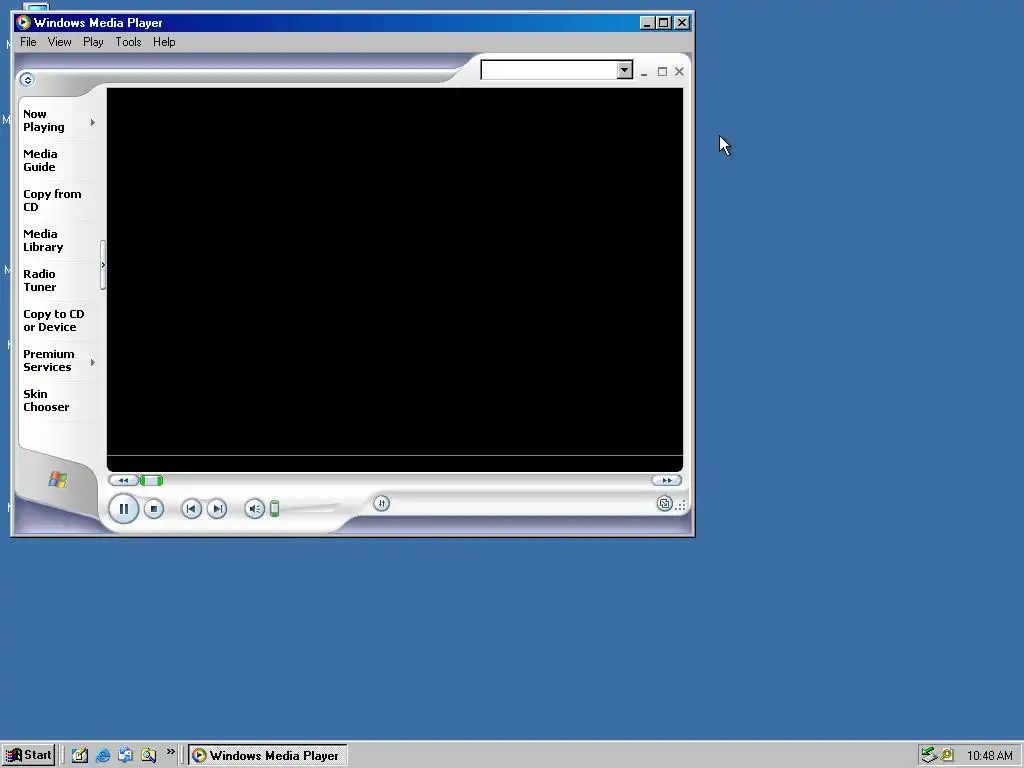Image resolution: width=1024 pixels, height=768 pixels.
Task: Launch Outlook Express from Quick Launch
Action: click(x=125, y=756)
